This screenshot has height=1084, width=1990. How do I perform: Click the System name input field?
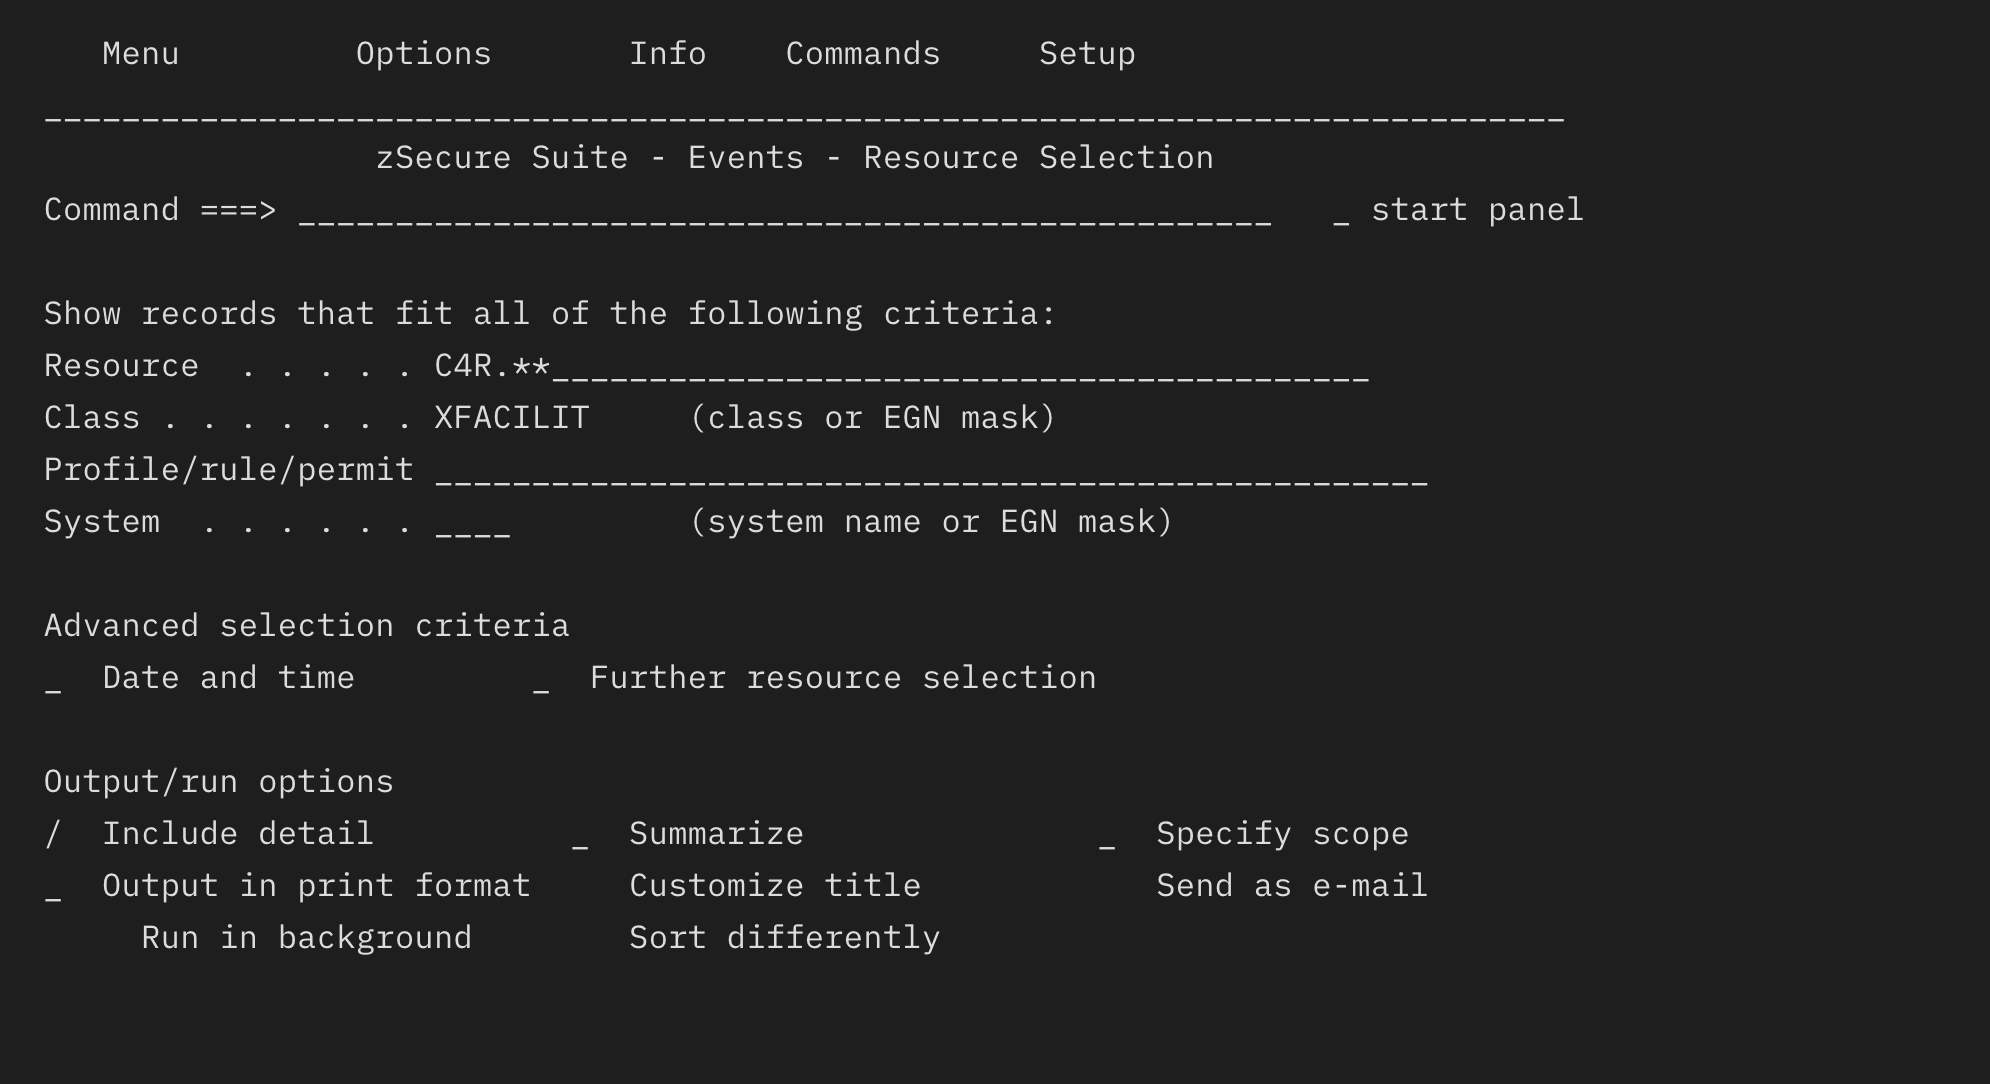pyautogui.click(x=470, y=521)
